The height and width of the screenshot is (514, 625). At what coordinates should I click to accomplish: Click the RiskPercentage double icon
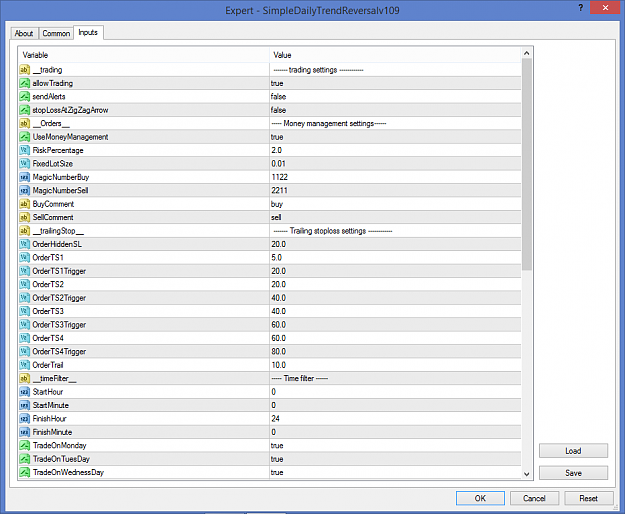(x=25, y=150)
